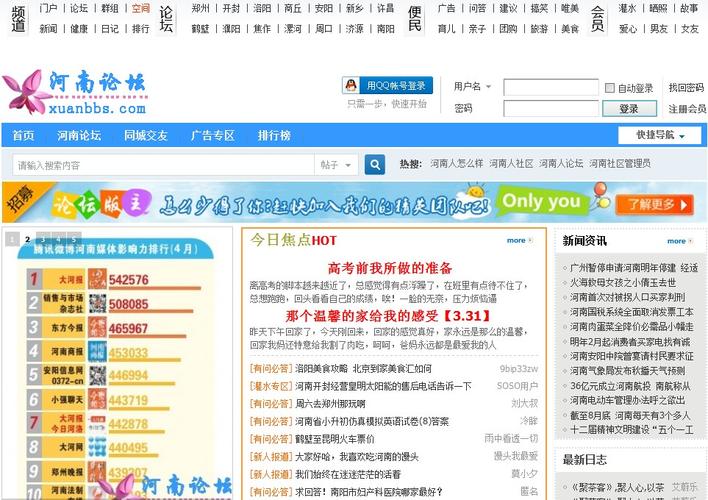Open news 火海救母女孩之小倩王去世
708x500 pixels.
pyautogui.click(x=623, y=282)
